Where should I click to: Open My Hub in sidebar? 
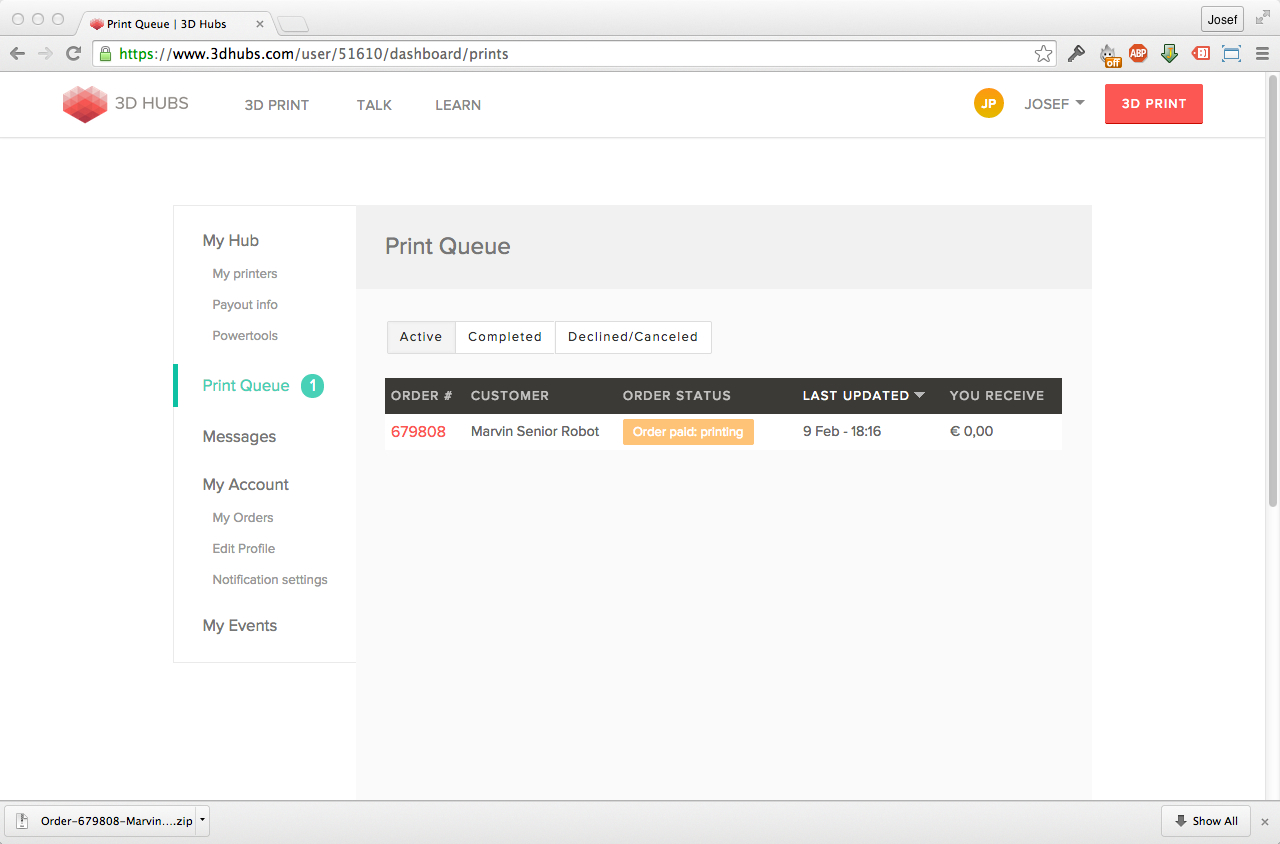click(x=231, y=240)
